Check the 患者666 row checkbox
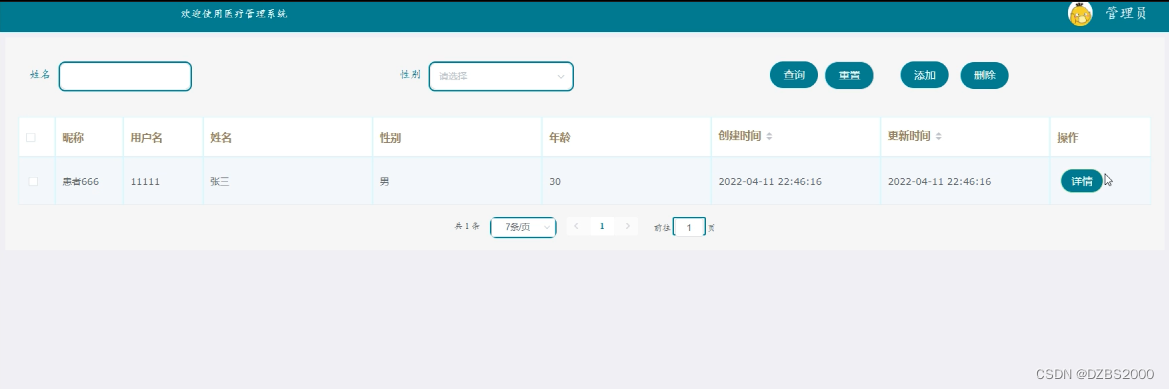This screenshot has height=389, width=1169. [32, 181]
